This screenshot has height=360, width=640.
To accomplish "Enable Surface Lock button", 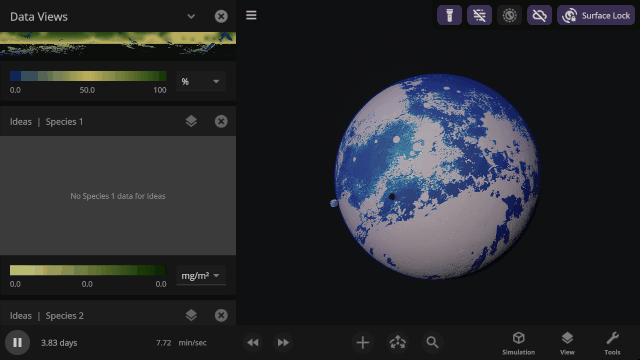I will [596, 16].
